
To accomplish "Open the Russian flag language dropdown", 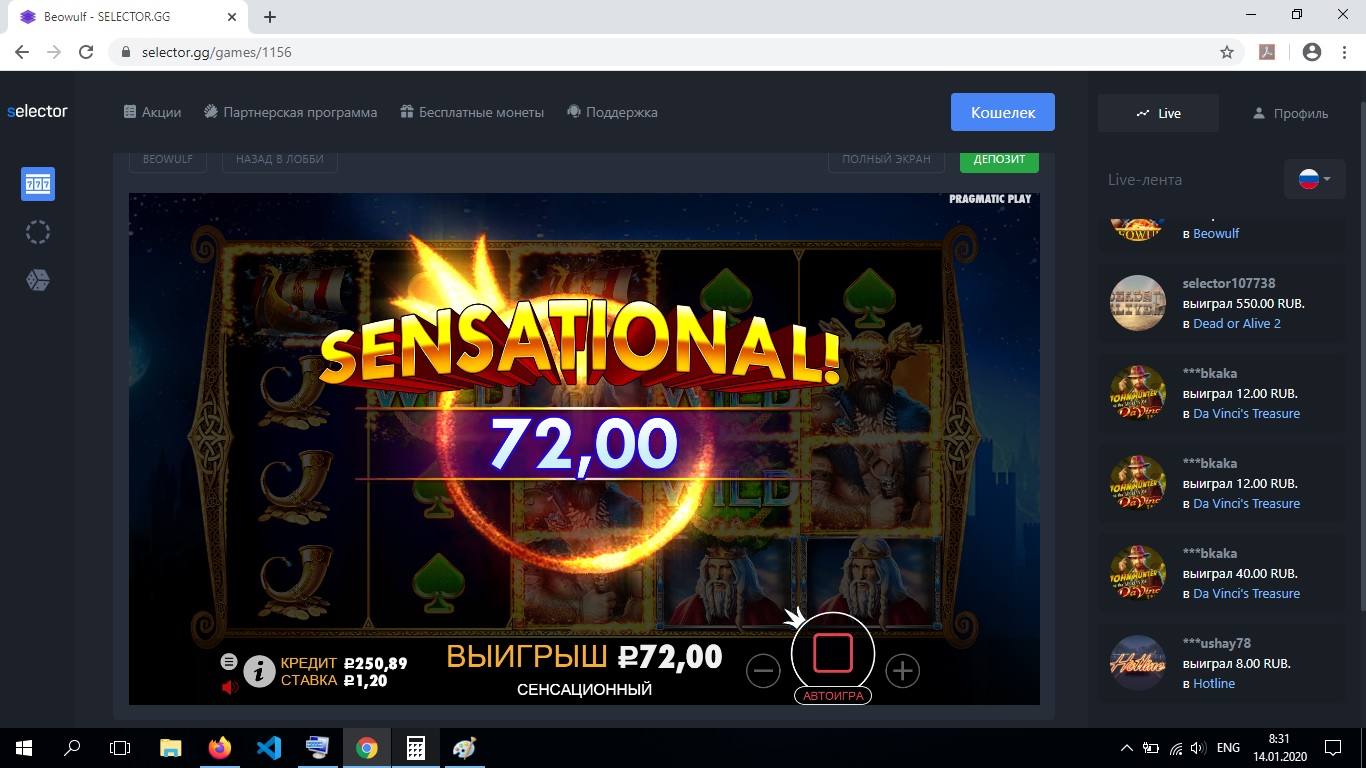I will [1315, 180].
